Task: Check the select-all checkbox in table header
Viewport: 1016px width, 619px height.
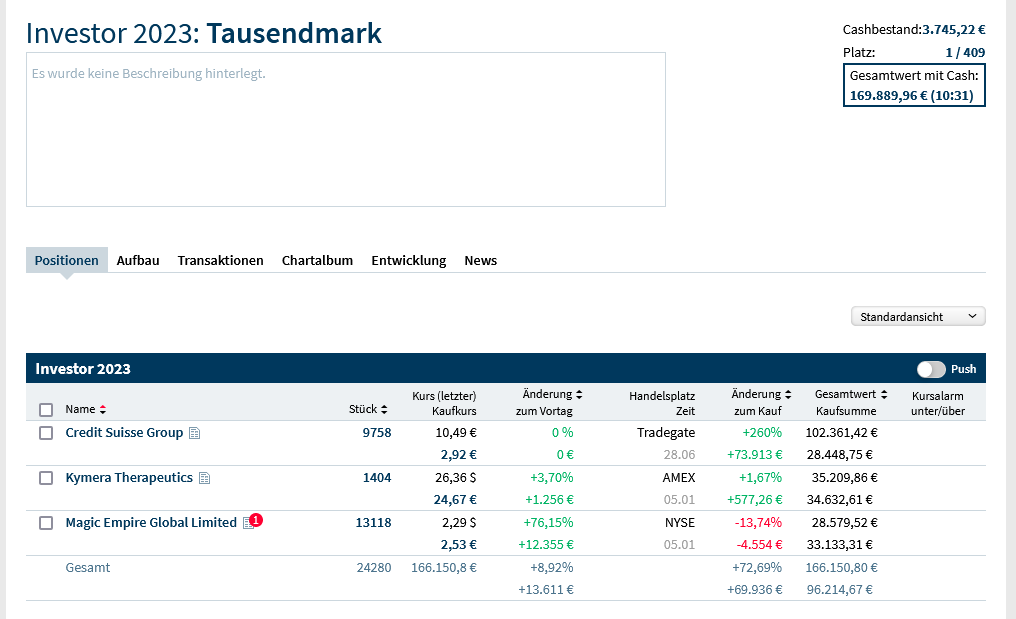Action: tap(46, 409)
